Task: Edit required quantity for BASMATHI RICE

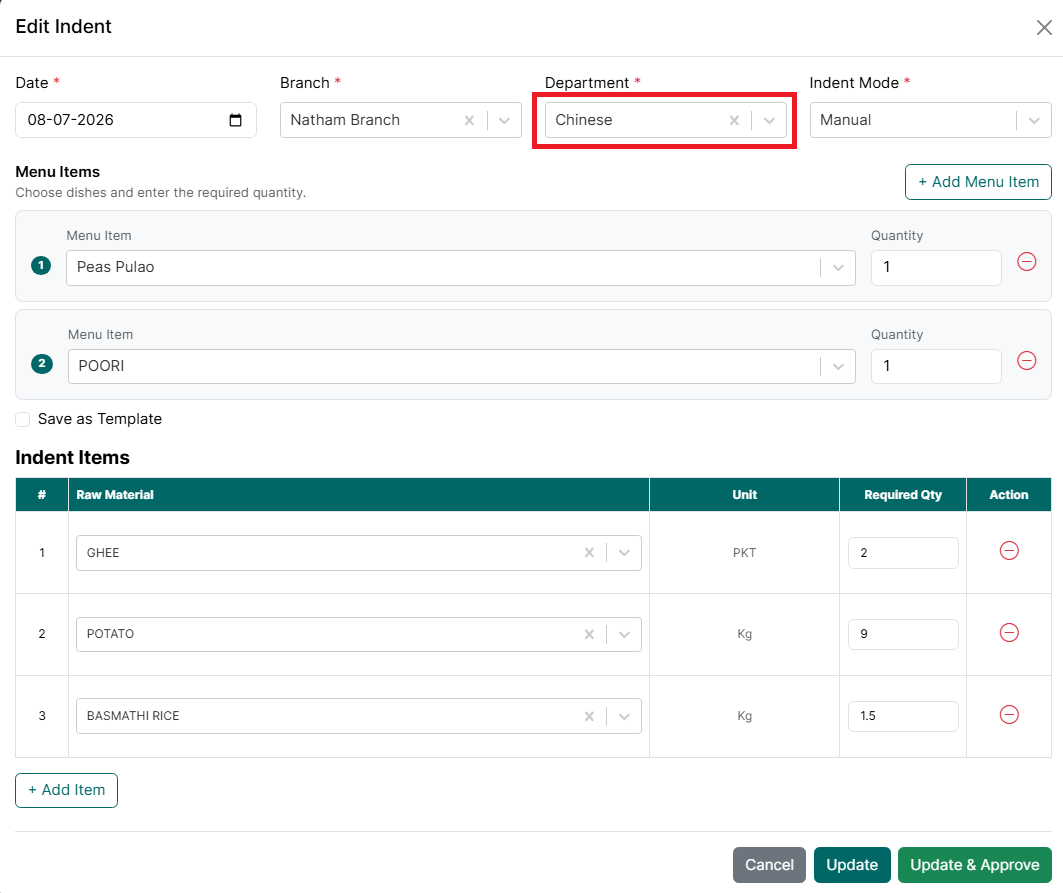Action: (903, 716)
